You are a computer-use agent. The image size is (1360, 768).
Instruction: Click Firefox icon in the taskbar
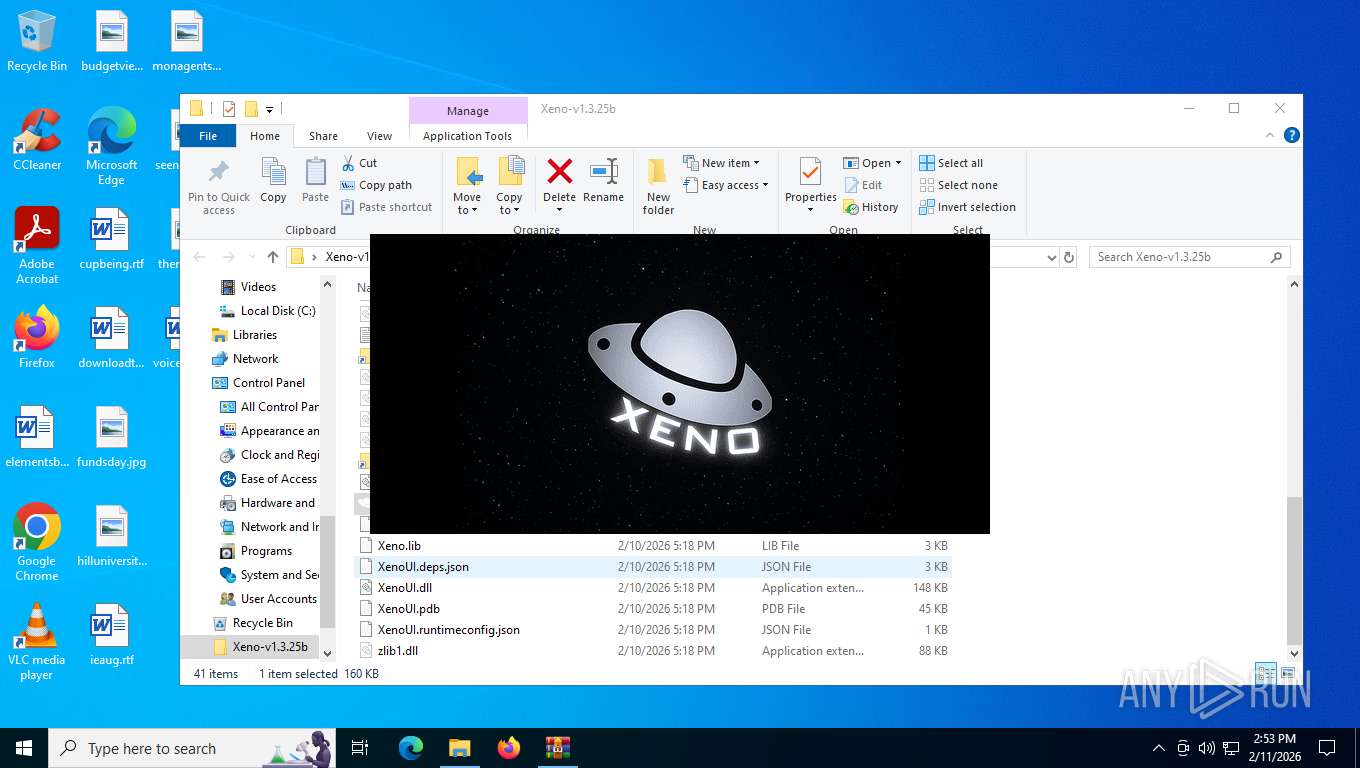(x=509, y=748)
